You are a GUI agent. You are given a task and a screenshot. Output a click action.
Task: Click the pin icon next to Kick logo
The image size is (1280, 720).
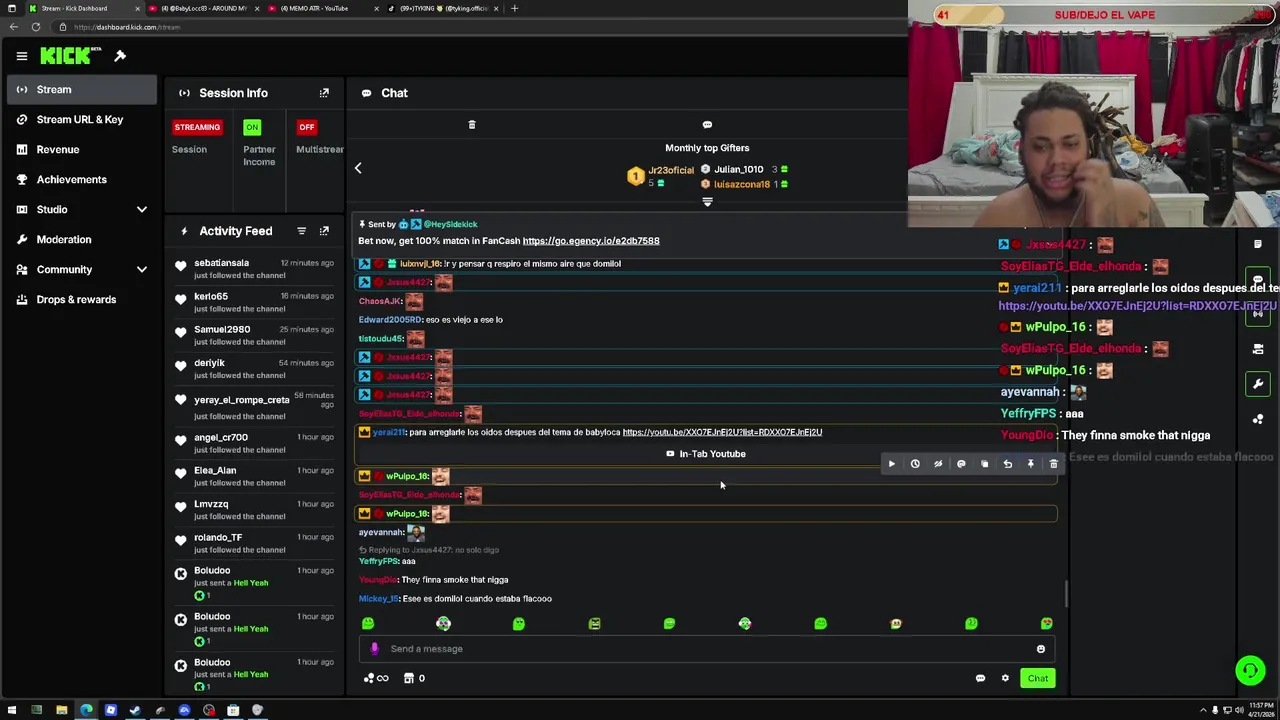point(120,56)
